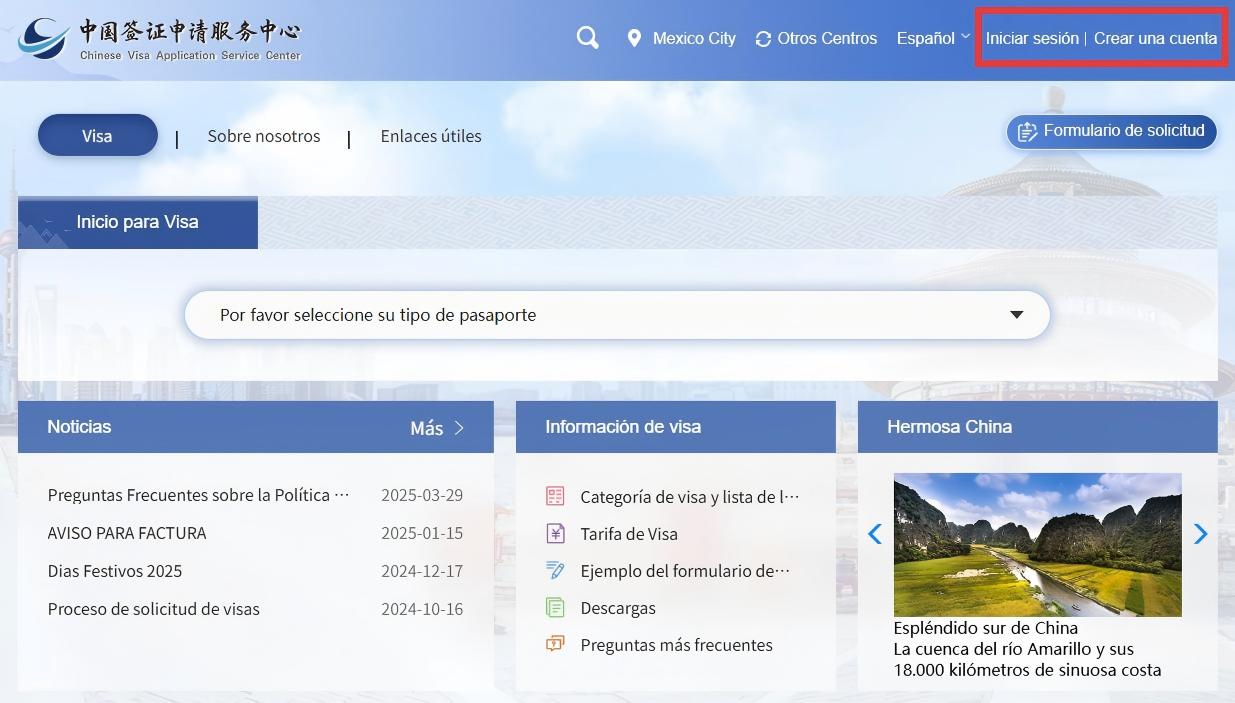
Task: Click the Formulario de solicitud button
Action: pyautogui.click(x=1111, y=131)
